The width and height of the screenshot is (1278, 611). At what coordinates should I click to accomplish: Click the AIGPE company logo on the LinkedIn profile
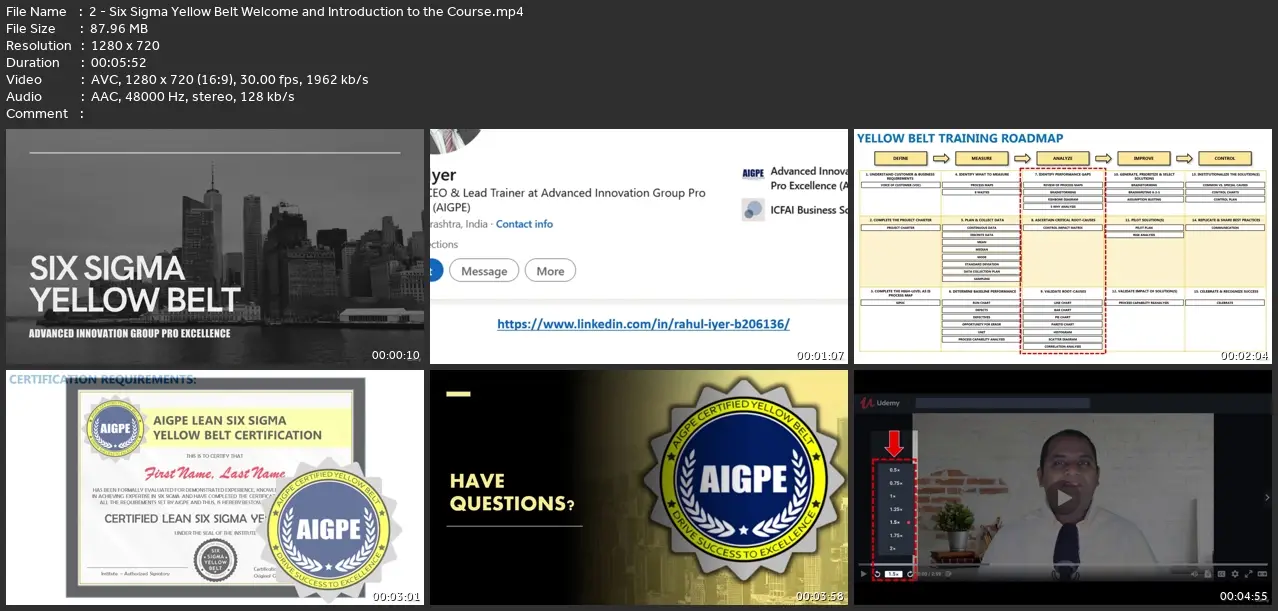pyautogui.click(x=753, y=173)
